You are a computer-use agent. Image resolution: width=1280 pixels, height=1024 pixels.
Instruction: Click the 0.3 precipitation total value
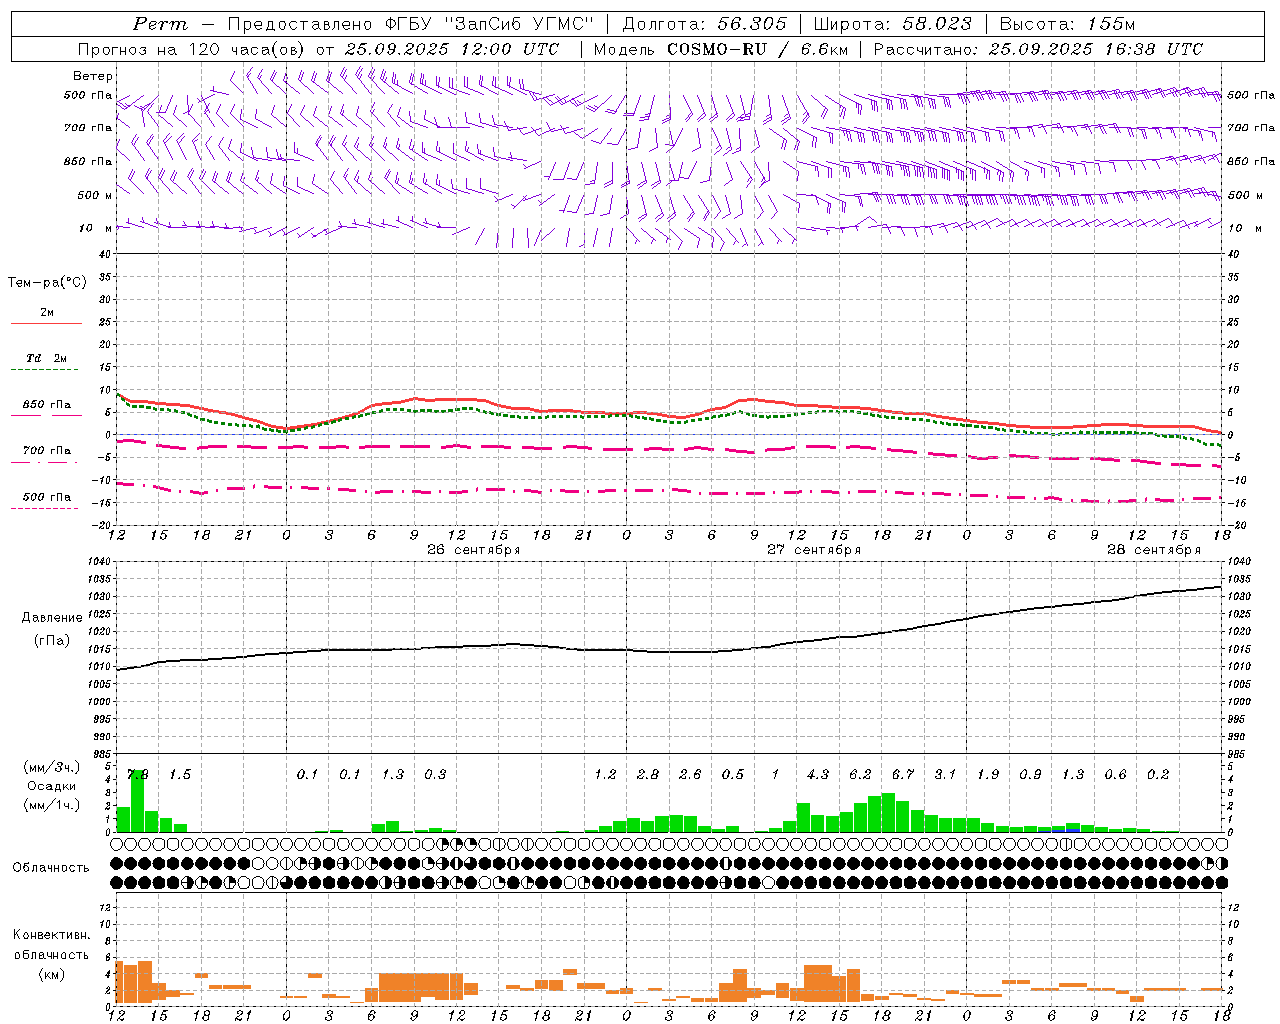[x=435, y=775]
